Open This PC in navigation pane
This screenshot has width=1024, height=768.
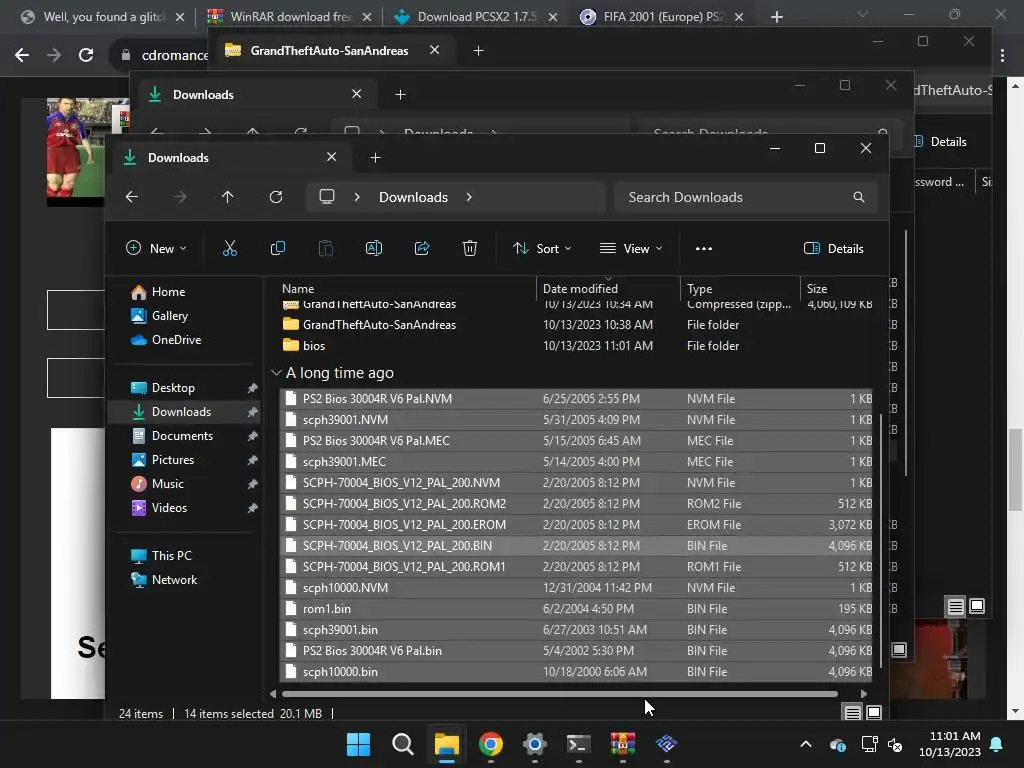point(171,556)
